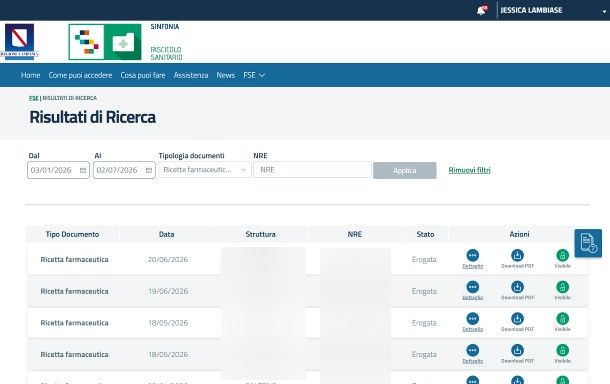Download PDF for the second 18/05/2026 prescription
The width and height of the screenshot is (610, 384).
coord(517,354)
